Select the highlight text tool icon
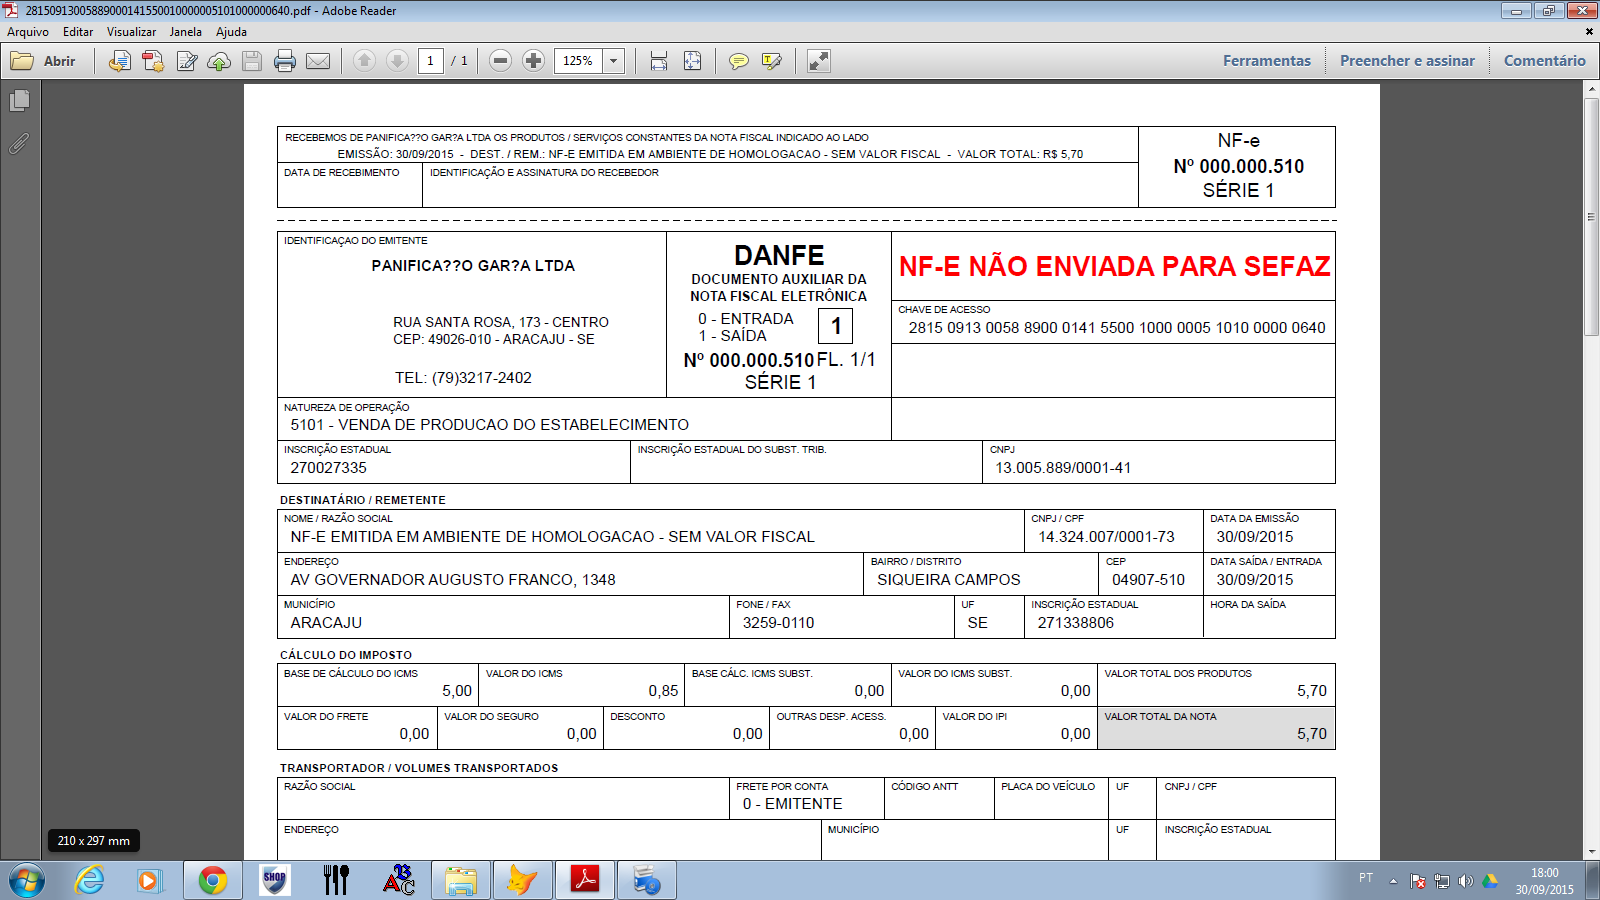1600x900 pixels. (x=772, y=61)
